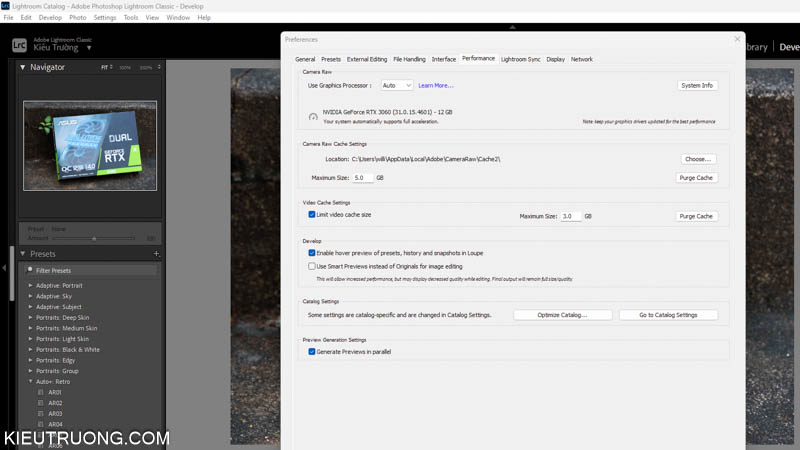800x450 pixels.
Task: Click the preset Amount slider
Action: click(x=94, y=238)
